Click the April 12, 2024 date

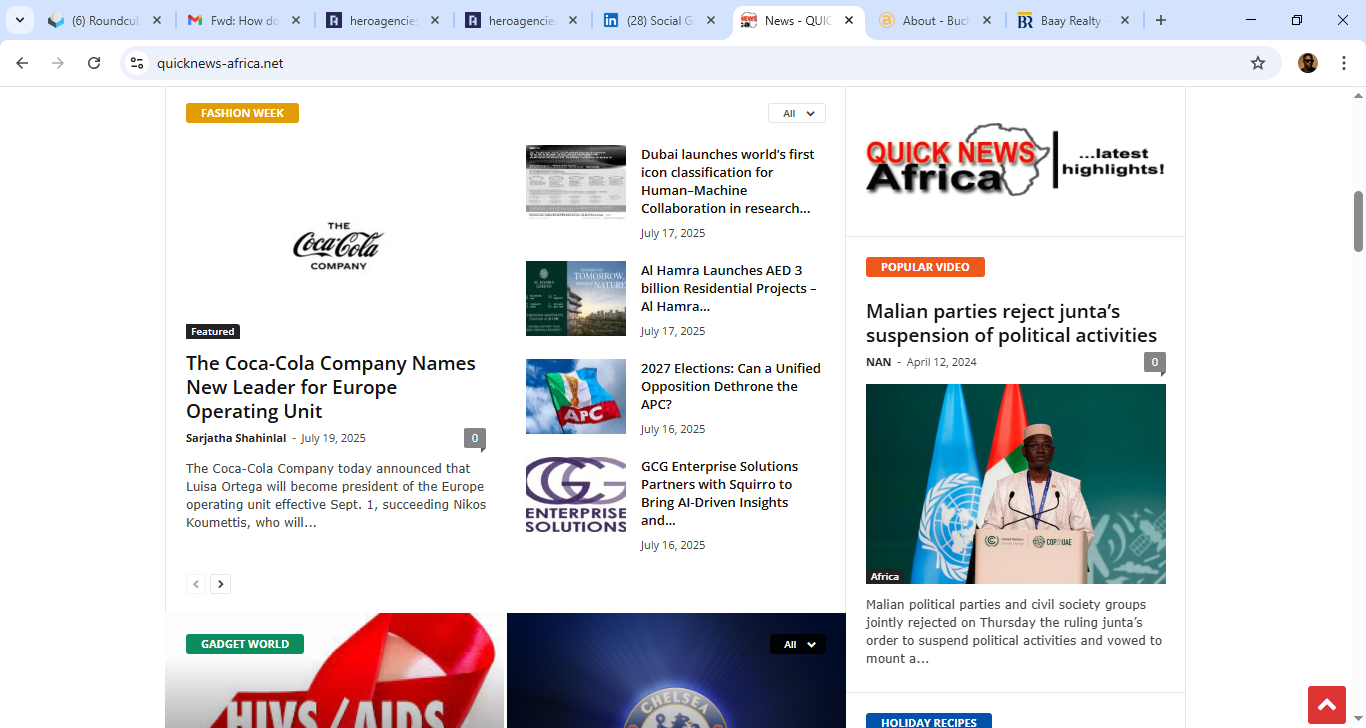click(x=941, y=362)
